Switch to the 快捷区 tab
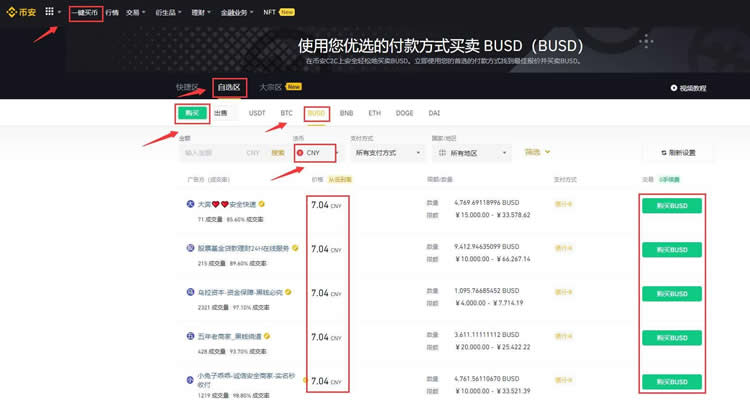Viewport: 750px width, 403px height. coord(187,87)
